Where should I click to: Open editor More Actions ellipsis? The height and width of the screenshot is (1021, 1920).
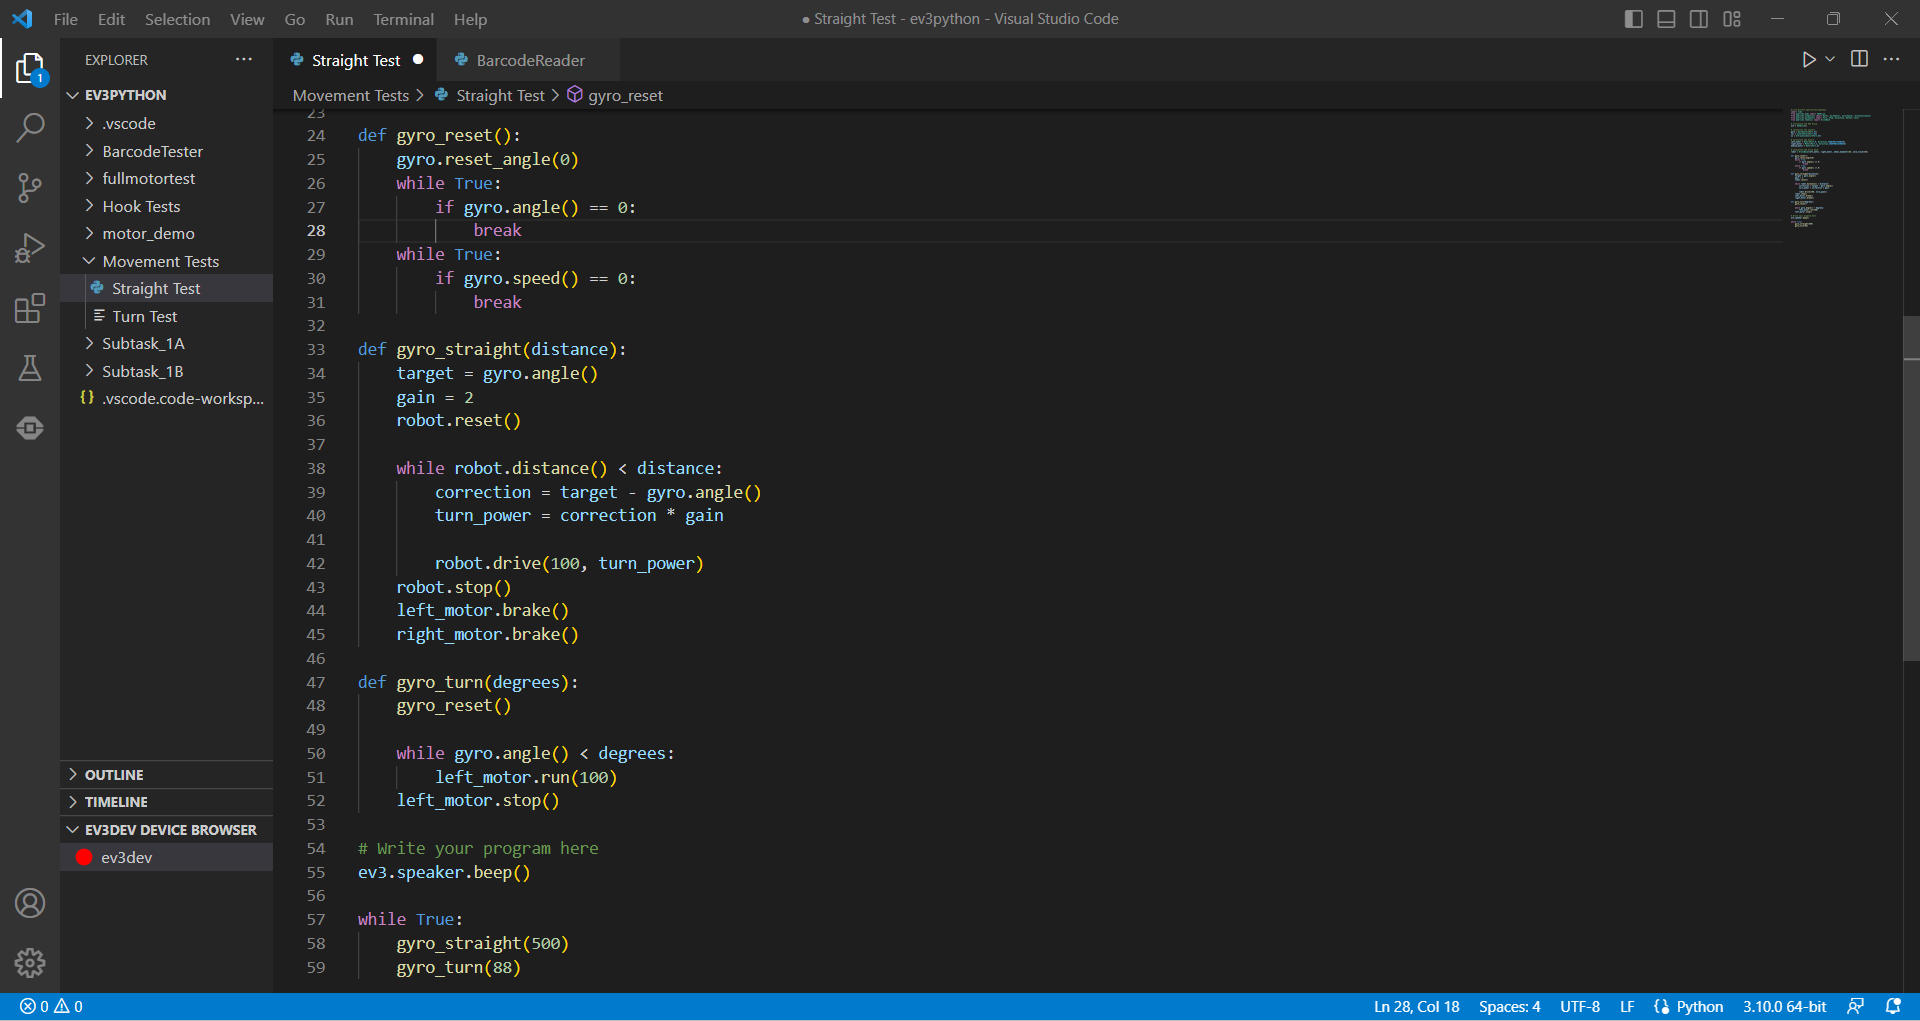[1891, 59]
